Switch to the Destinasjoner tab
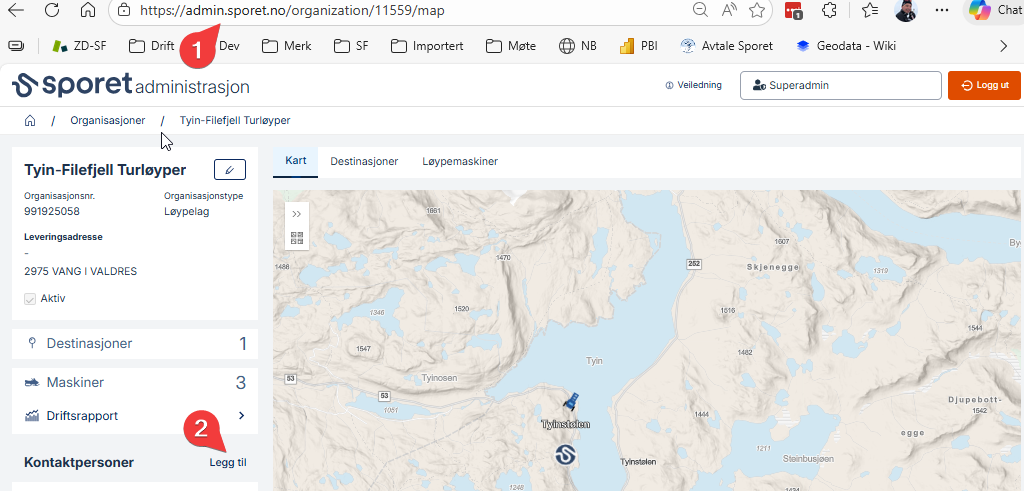Viewport: 1024px width, 491px height. pos(364,161)
